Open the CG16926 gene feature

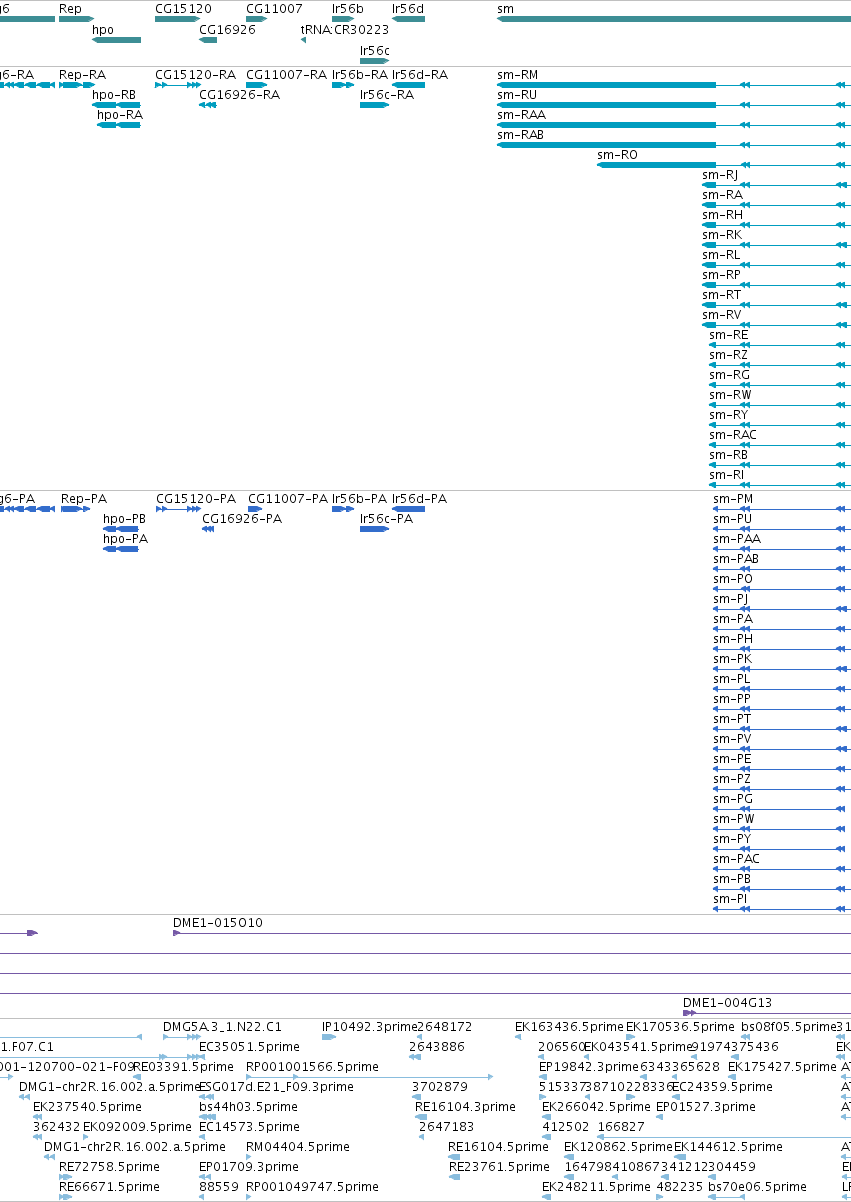pos(207,40)
